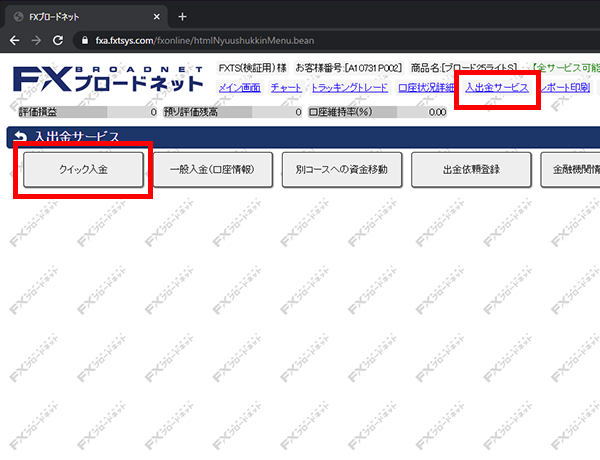Open a new browser tab

(x=183, y=17)
